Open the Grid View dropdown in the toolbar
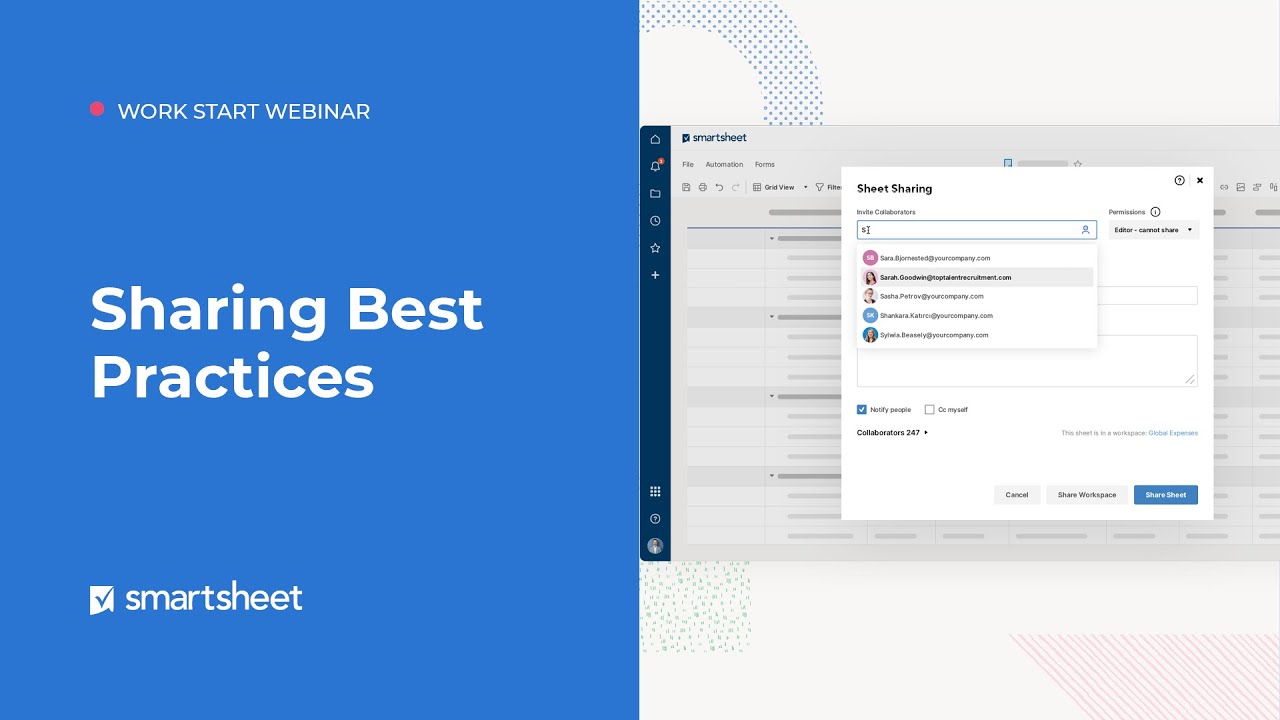This screenshot has width=1280, height=720. [x=780, y=187]
